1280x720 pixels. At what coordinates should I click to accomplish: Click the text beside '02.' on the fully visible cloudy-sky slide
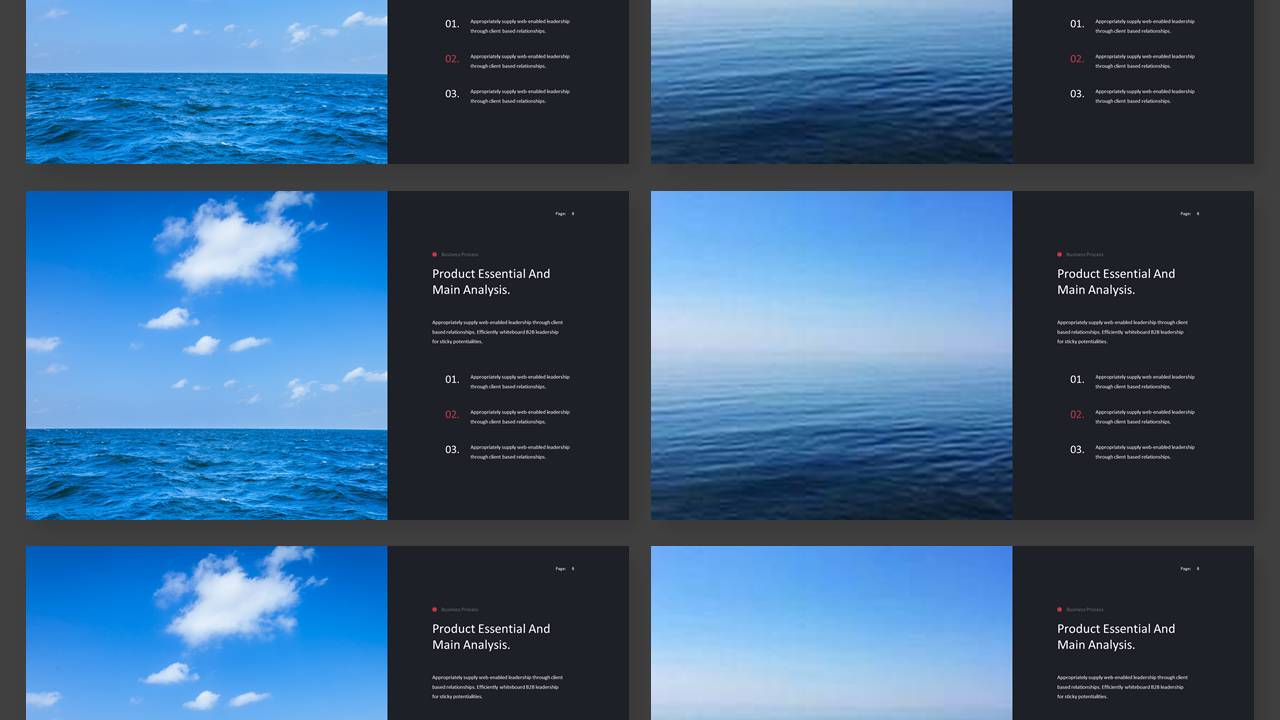pyautogui.click(x=520, y=417)
